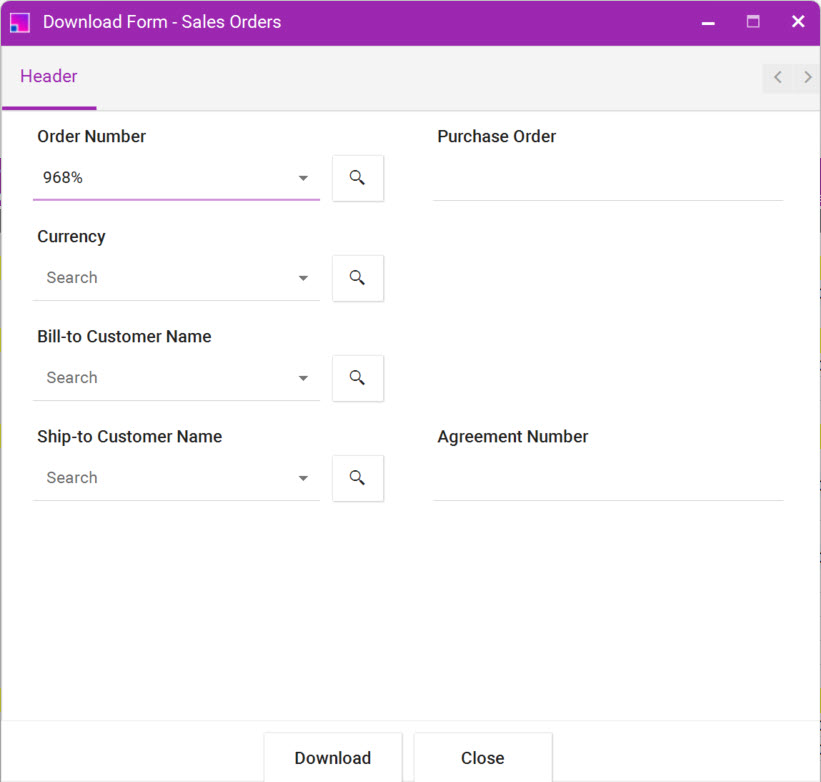Open the Ship-to Customer Name dropdown arrow

tap(303, 479)
